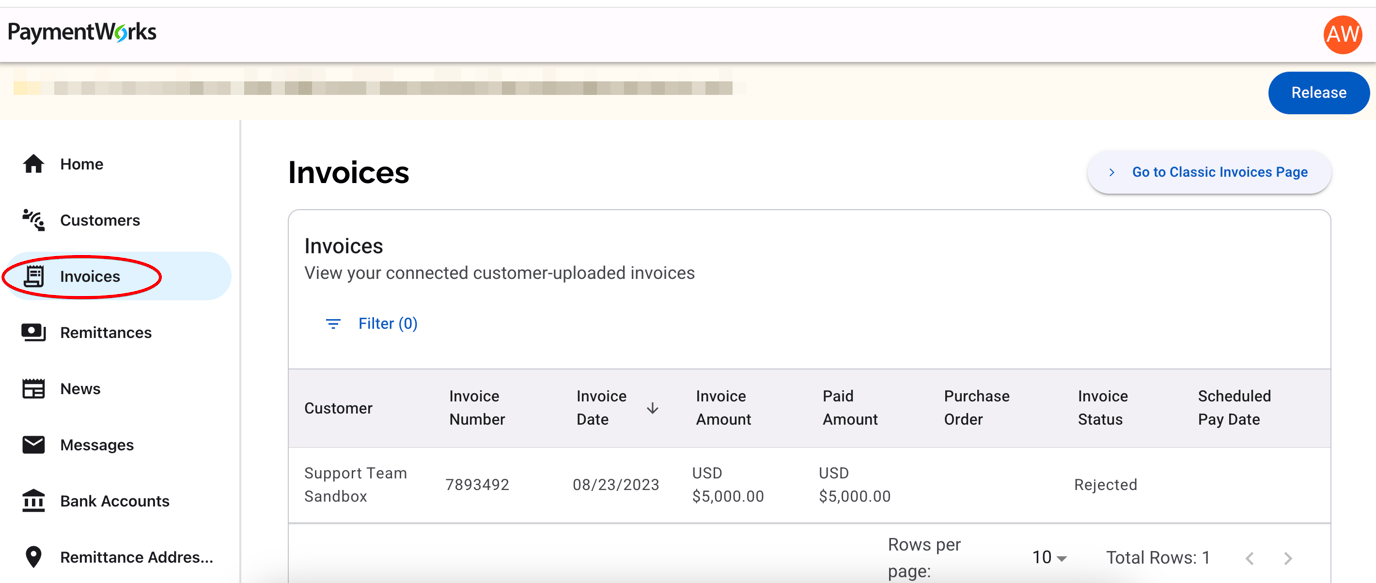Click the Invoices sidebar icon
This screenshot has height=583, width=1376.
click(33, 276)
